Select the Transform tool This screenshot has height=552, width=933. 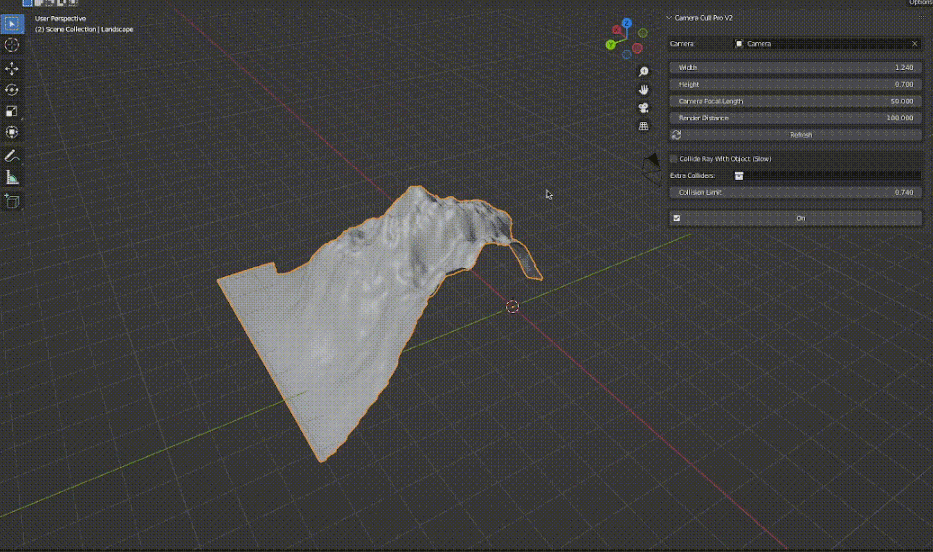tap(12, 133)
